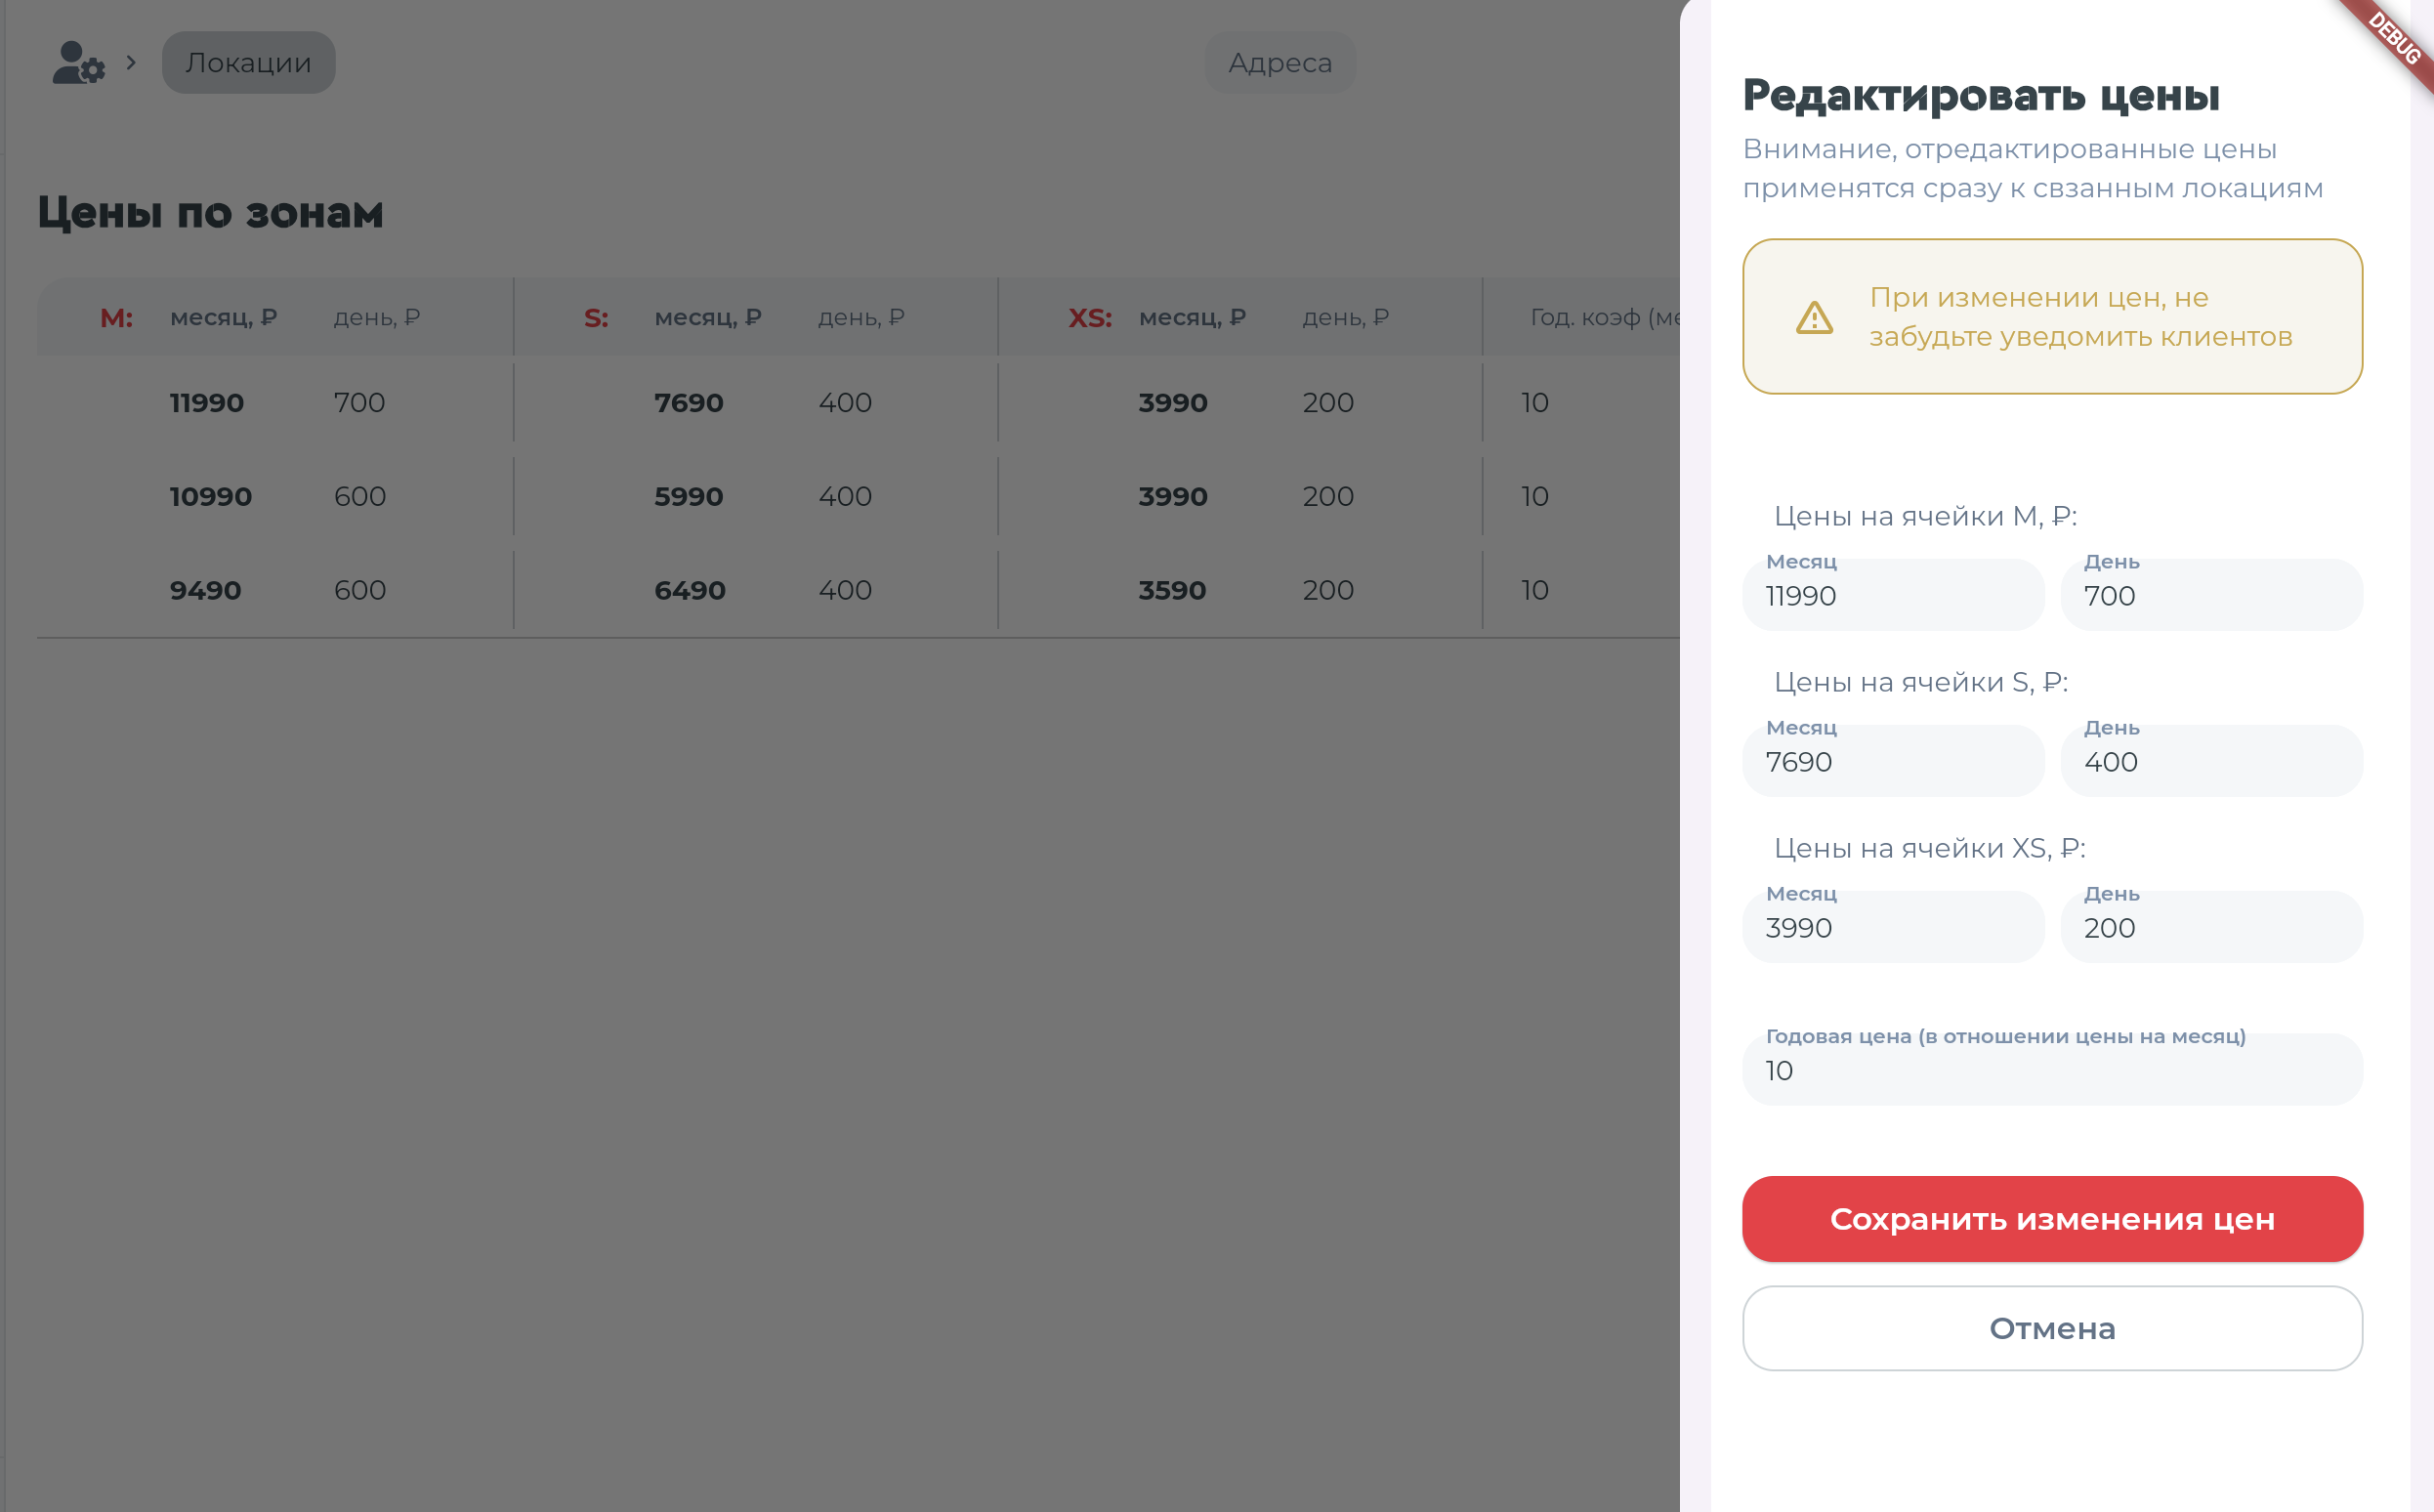Image resolution: width=2434 pixels, height=1512 pixels.
Task: Click the Цены на ячейки XS section label
Action: coord(1929,848)
